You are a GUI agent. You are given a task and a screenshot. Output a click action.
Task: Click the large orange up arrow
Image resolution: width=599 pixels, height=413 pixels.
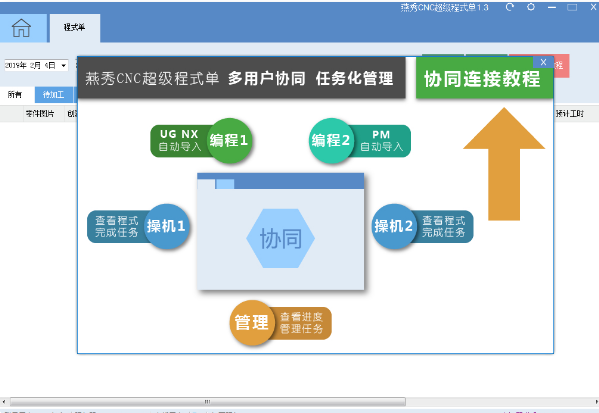pos(504,164)
